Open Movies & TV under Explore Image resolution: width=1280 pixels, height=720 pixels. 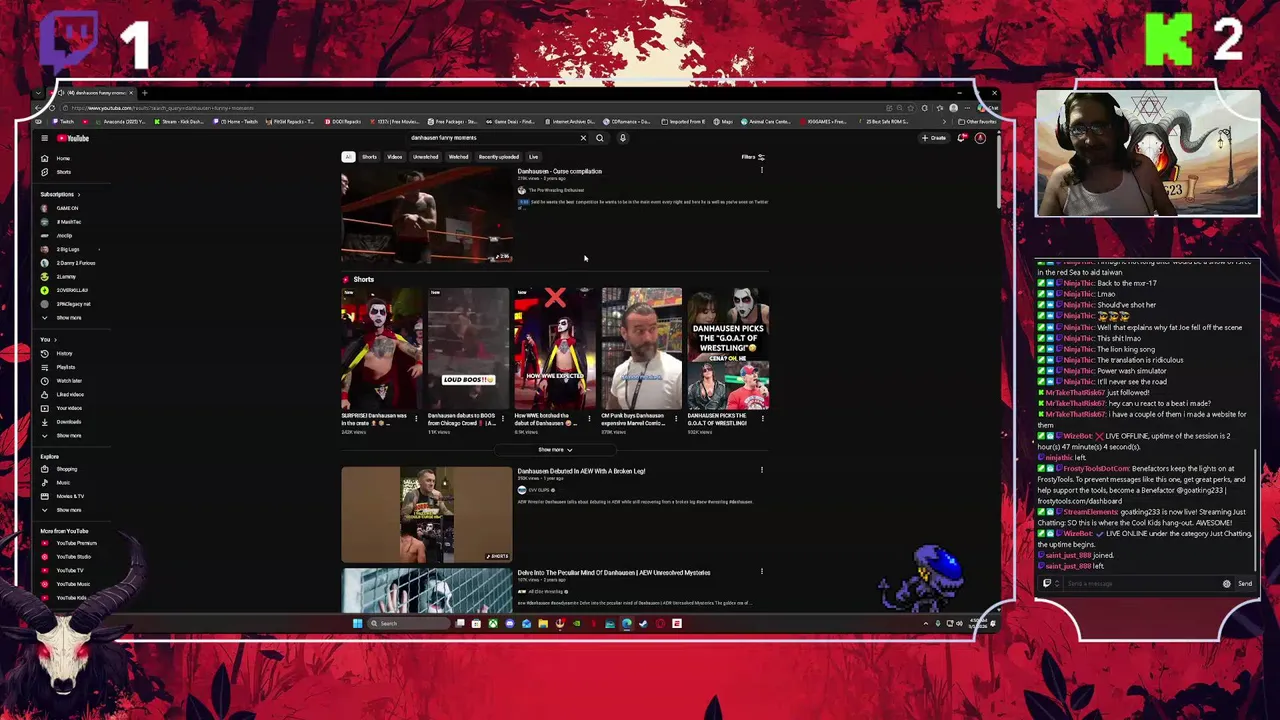pyautogui.click(x=70, y=496)
